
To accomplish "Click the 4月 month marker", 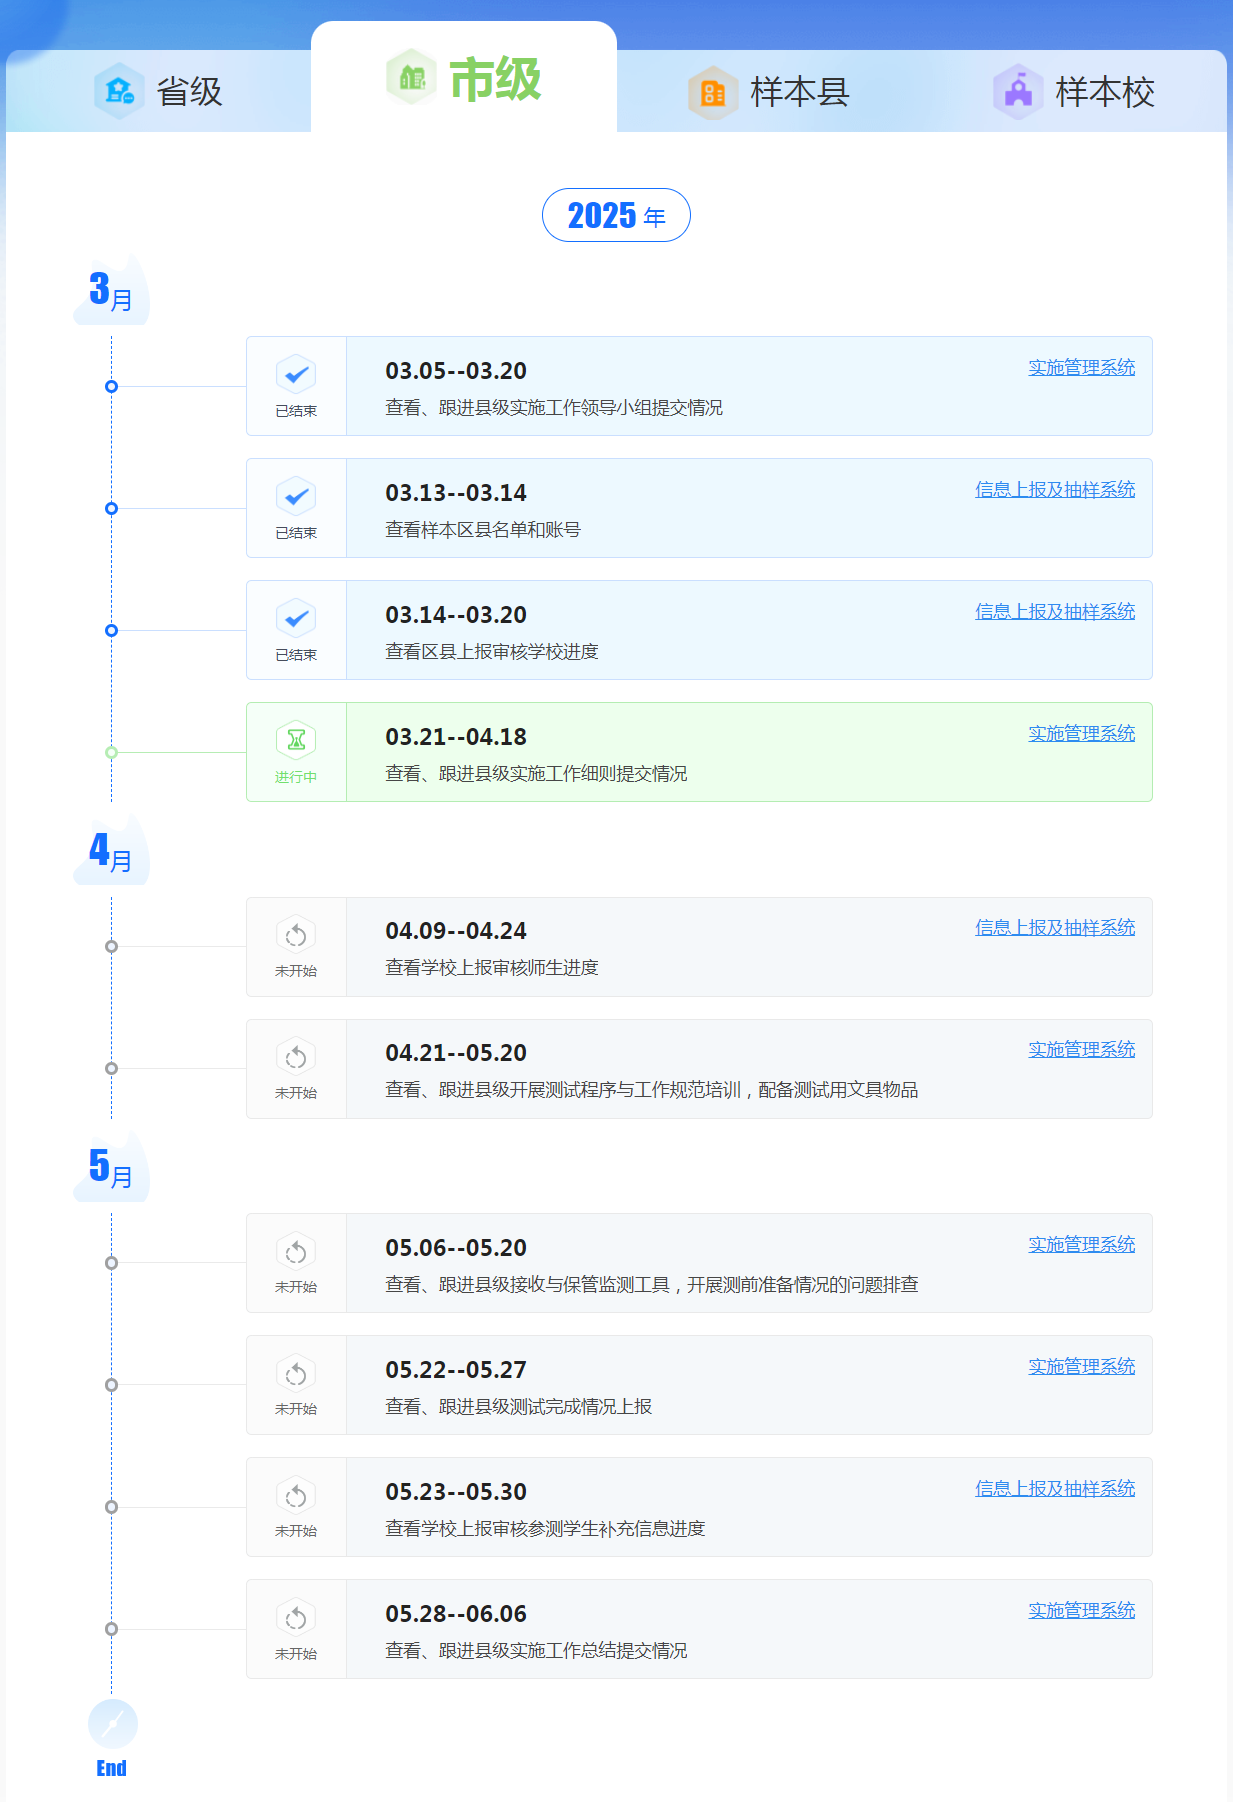I will pyautogui.click(x=111, y=851).
